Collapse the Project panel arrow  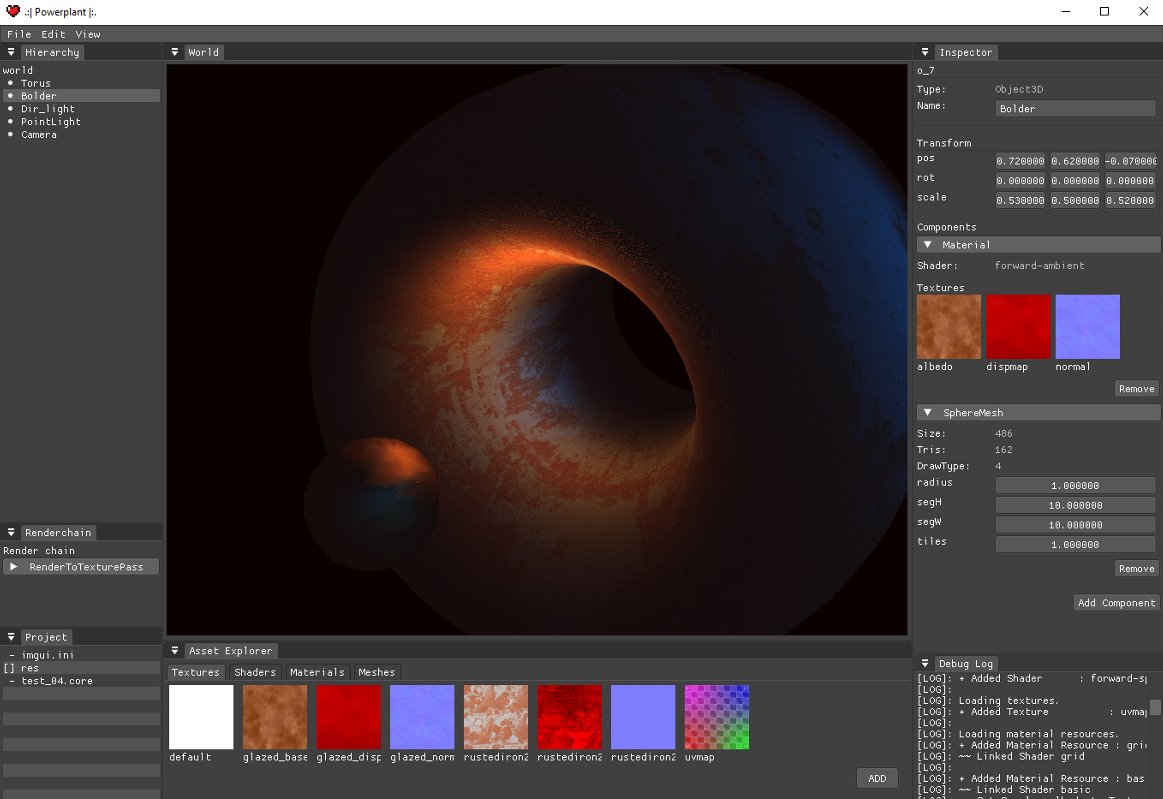tap(11, 637)
